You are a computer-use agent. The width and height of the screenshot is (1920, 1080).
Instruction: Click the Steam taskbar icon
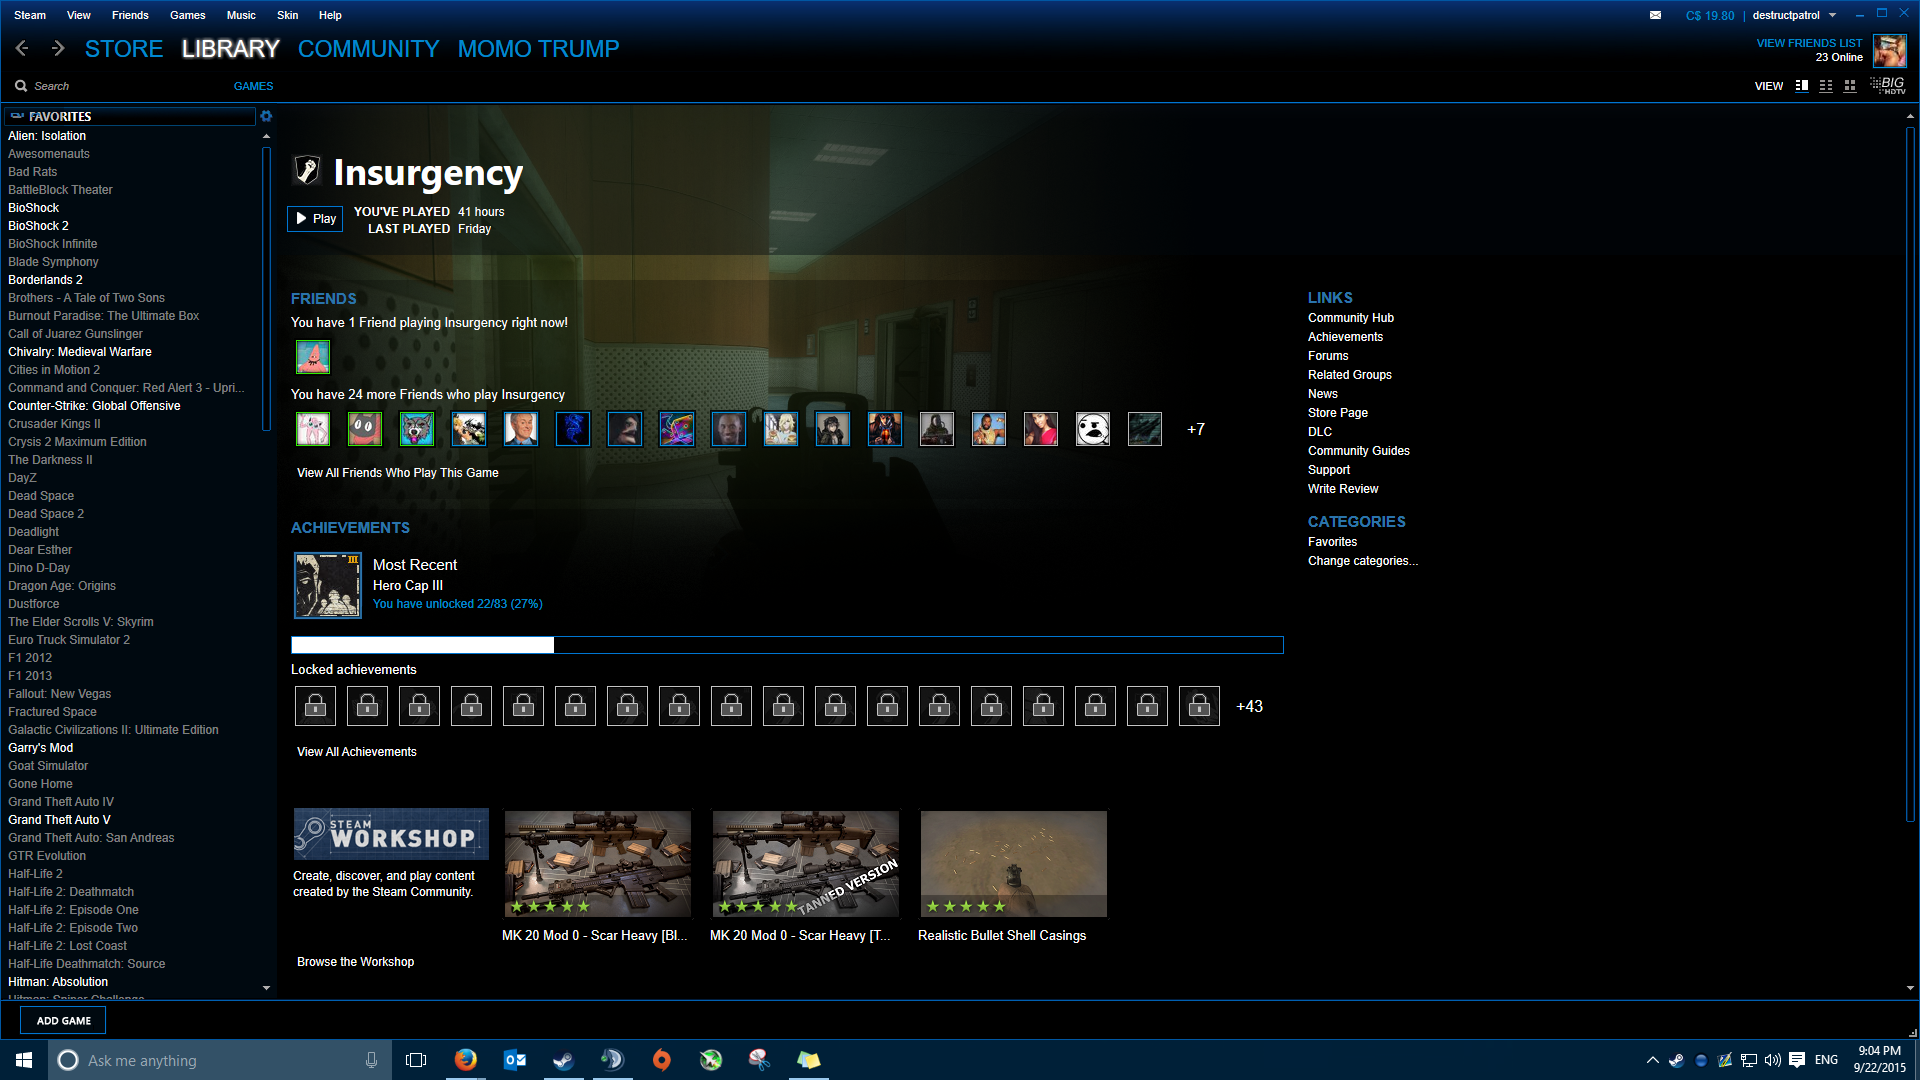(564, 1060)
